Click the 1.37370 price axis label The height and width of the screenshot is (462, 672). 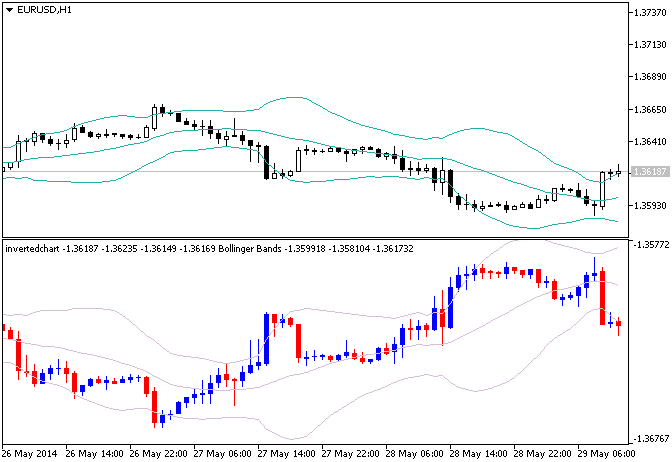650,12
